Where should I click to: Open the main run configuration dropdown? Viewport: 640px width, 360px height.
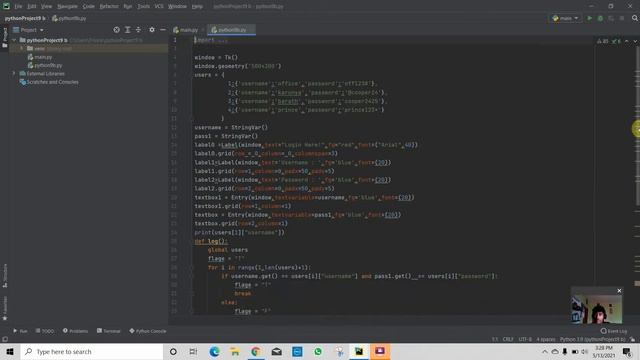tap(565, 18)
